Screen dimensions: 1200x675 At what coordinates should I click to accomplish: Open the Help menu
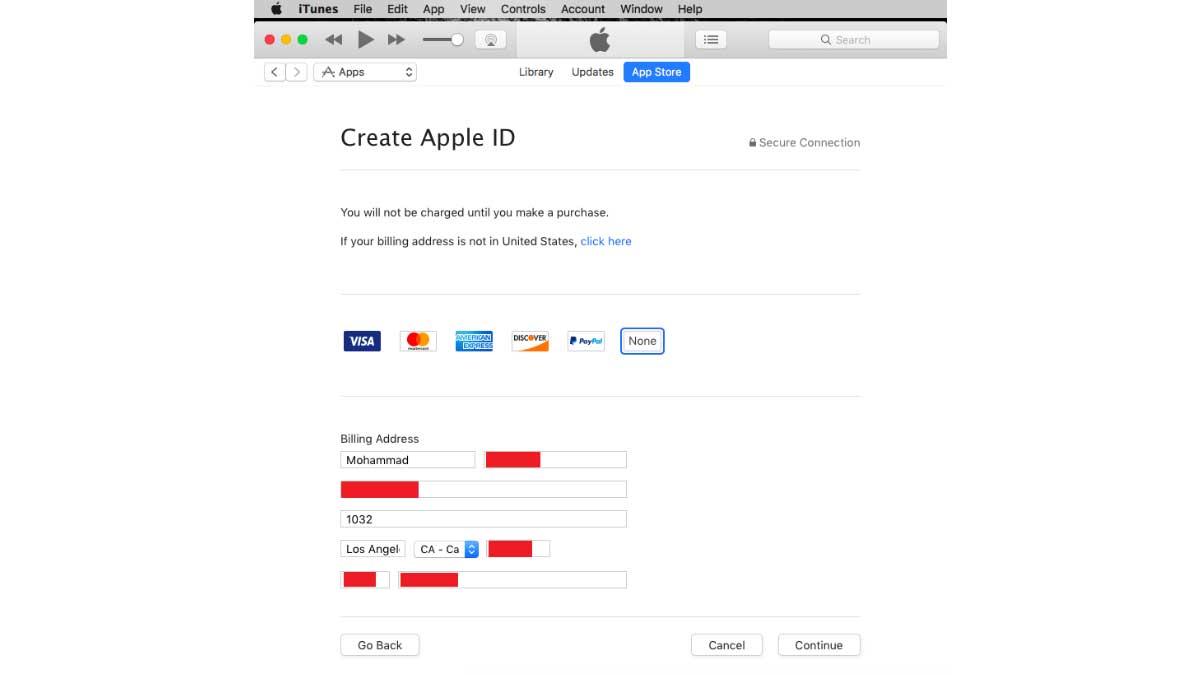(690, 9)
